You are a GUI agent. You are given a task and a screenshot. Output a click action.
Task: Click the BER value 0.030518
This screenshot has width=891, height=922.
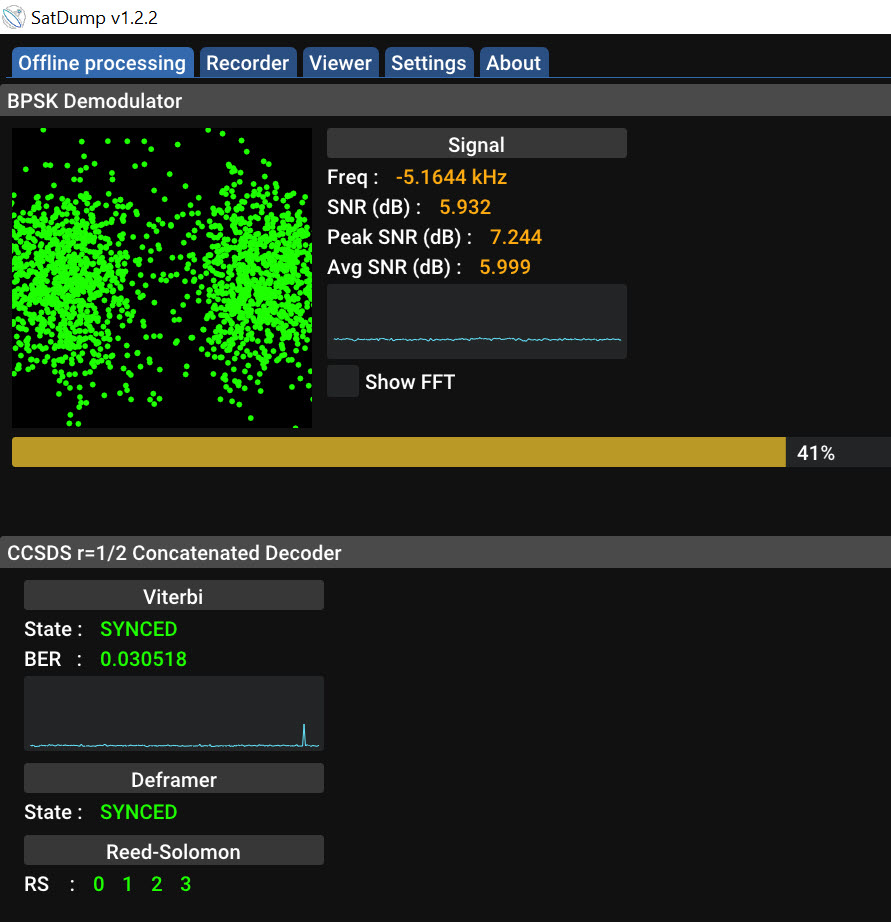[143, 659]
